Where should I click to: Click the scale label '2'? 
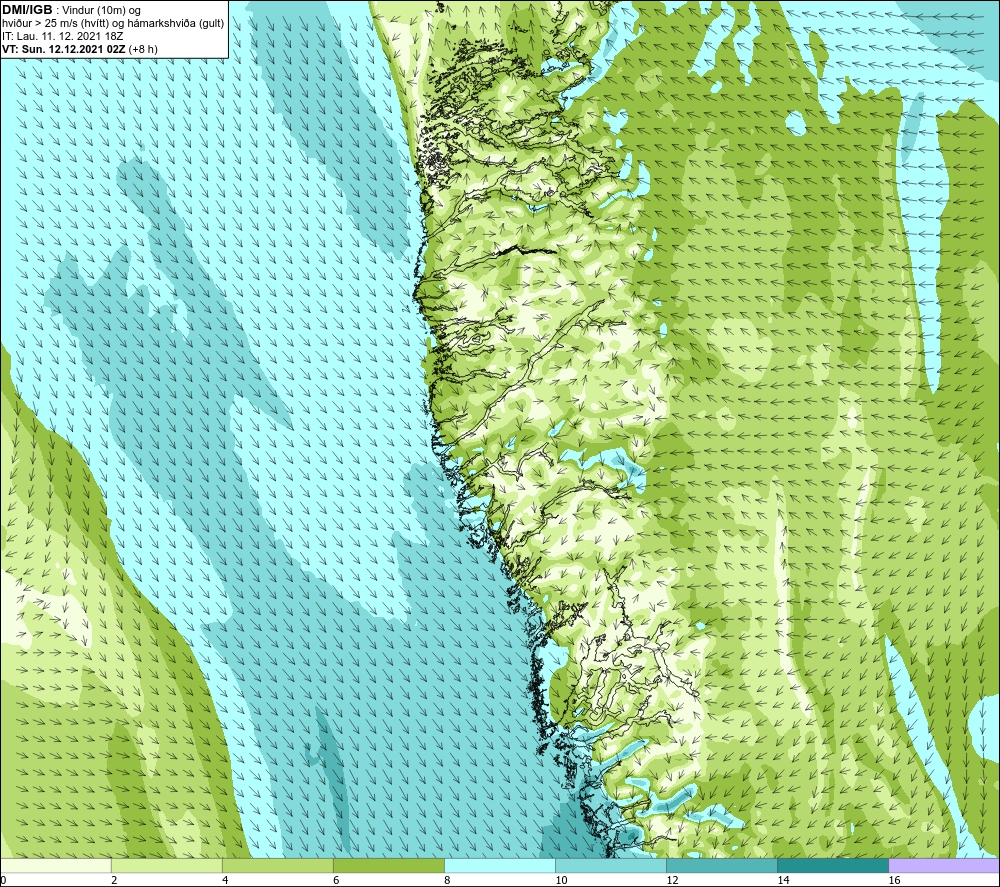click(x=114, y=881)
